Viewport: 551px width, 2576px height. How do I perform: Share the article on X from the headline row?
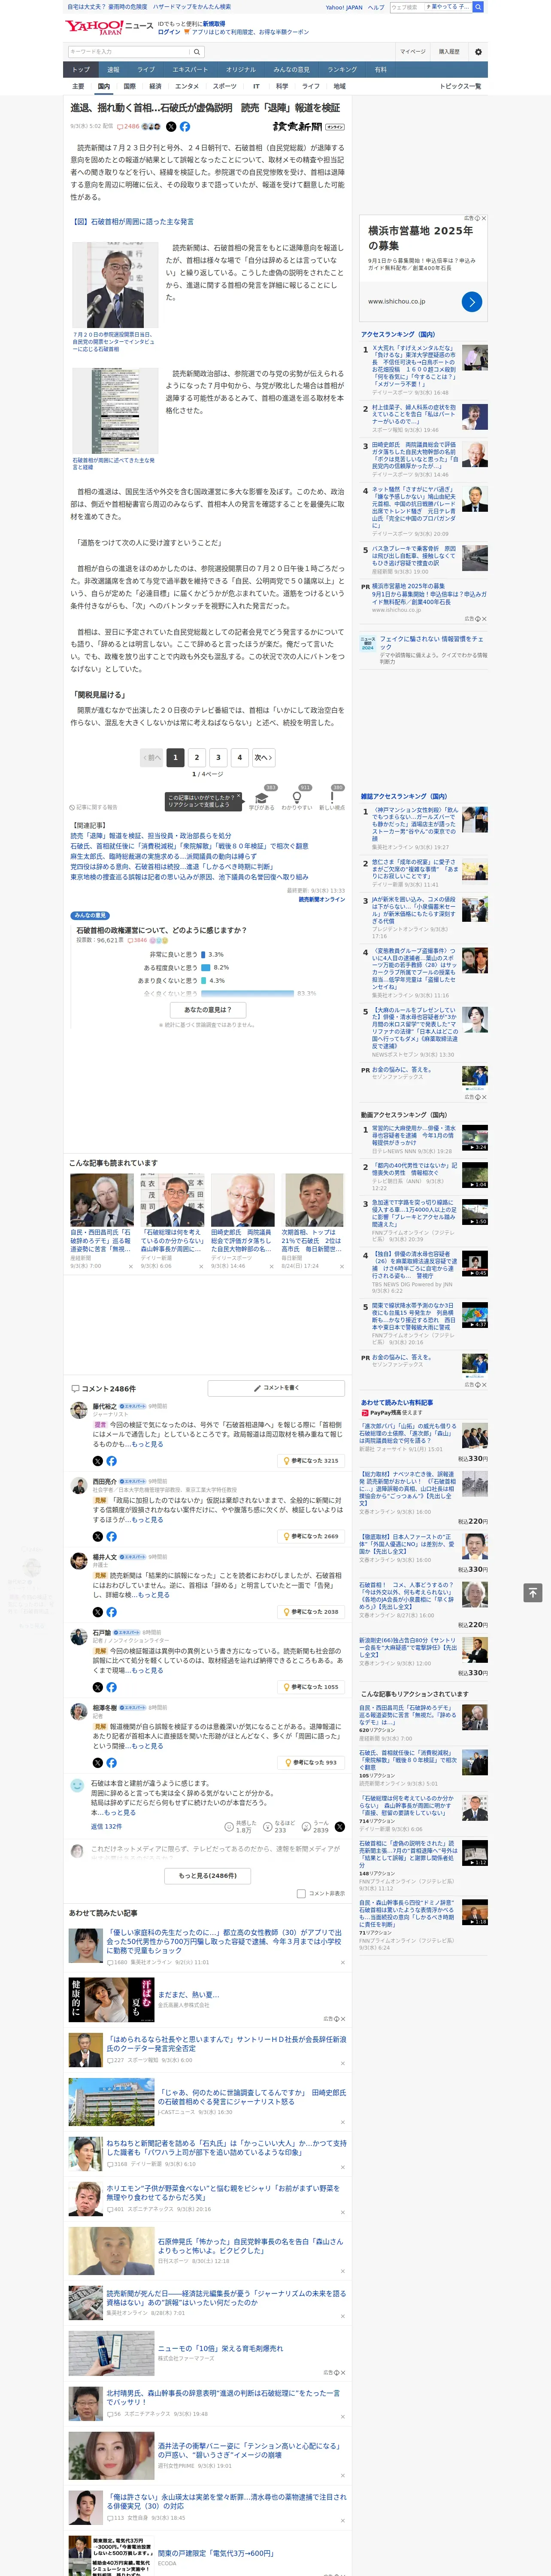click(171, 127)
